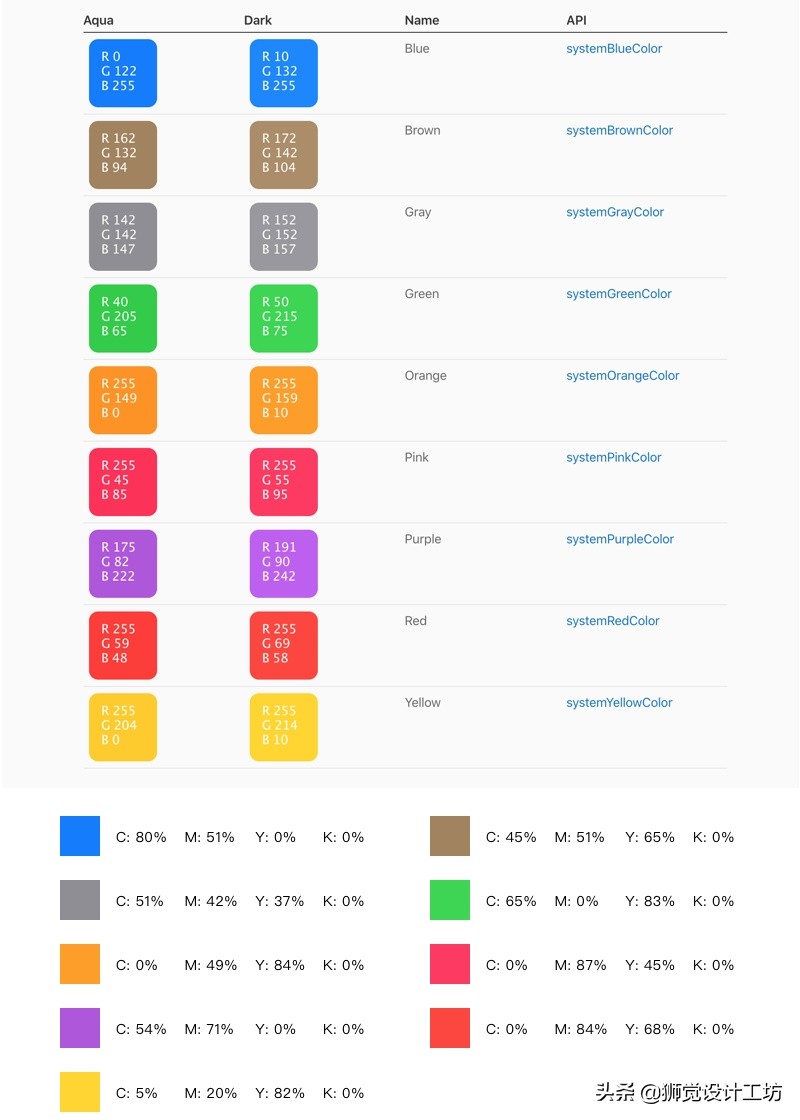This screenshot has width=800, height=1120.
Task: Open the systemBlueColor API link
Action: [614, 49]
